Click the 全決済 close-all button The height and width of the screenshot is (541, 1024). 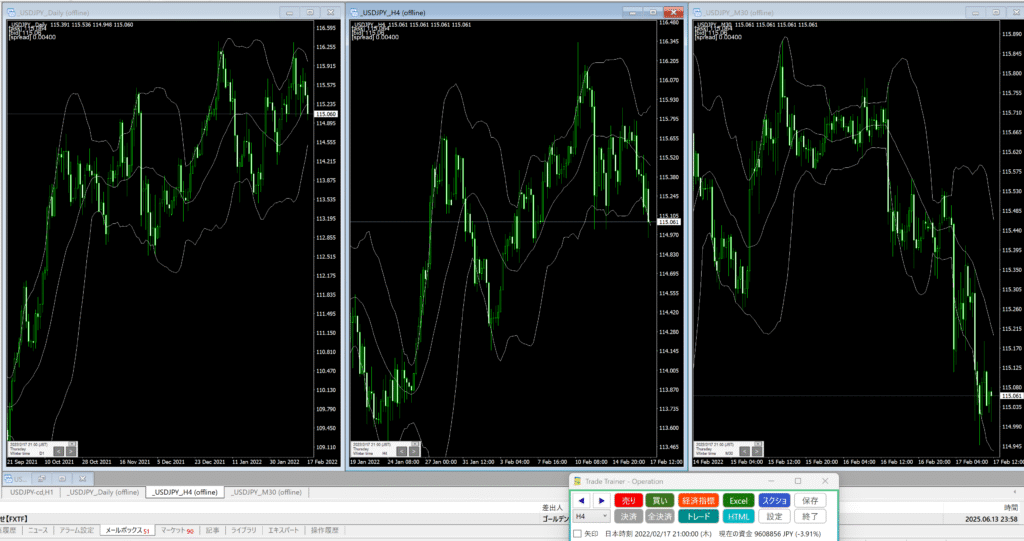[x=660, y=516]
